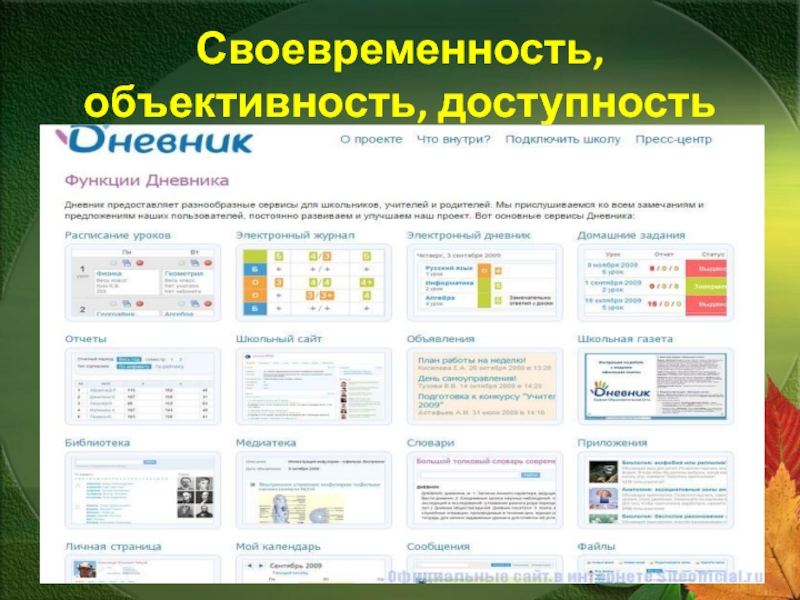The height and width of the screenshot is (600, 800).
Task: Click the date Четверг, 3 сентября 2009
Action: 459,255
